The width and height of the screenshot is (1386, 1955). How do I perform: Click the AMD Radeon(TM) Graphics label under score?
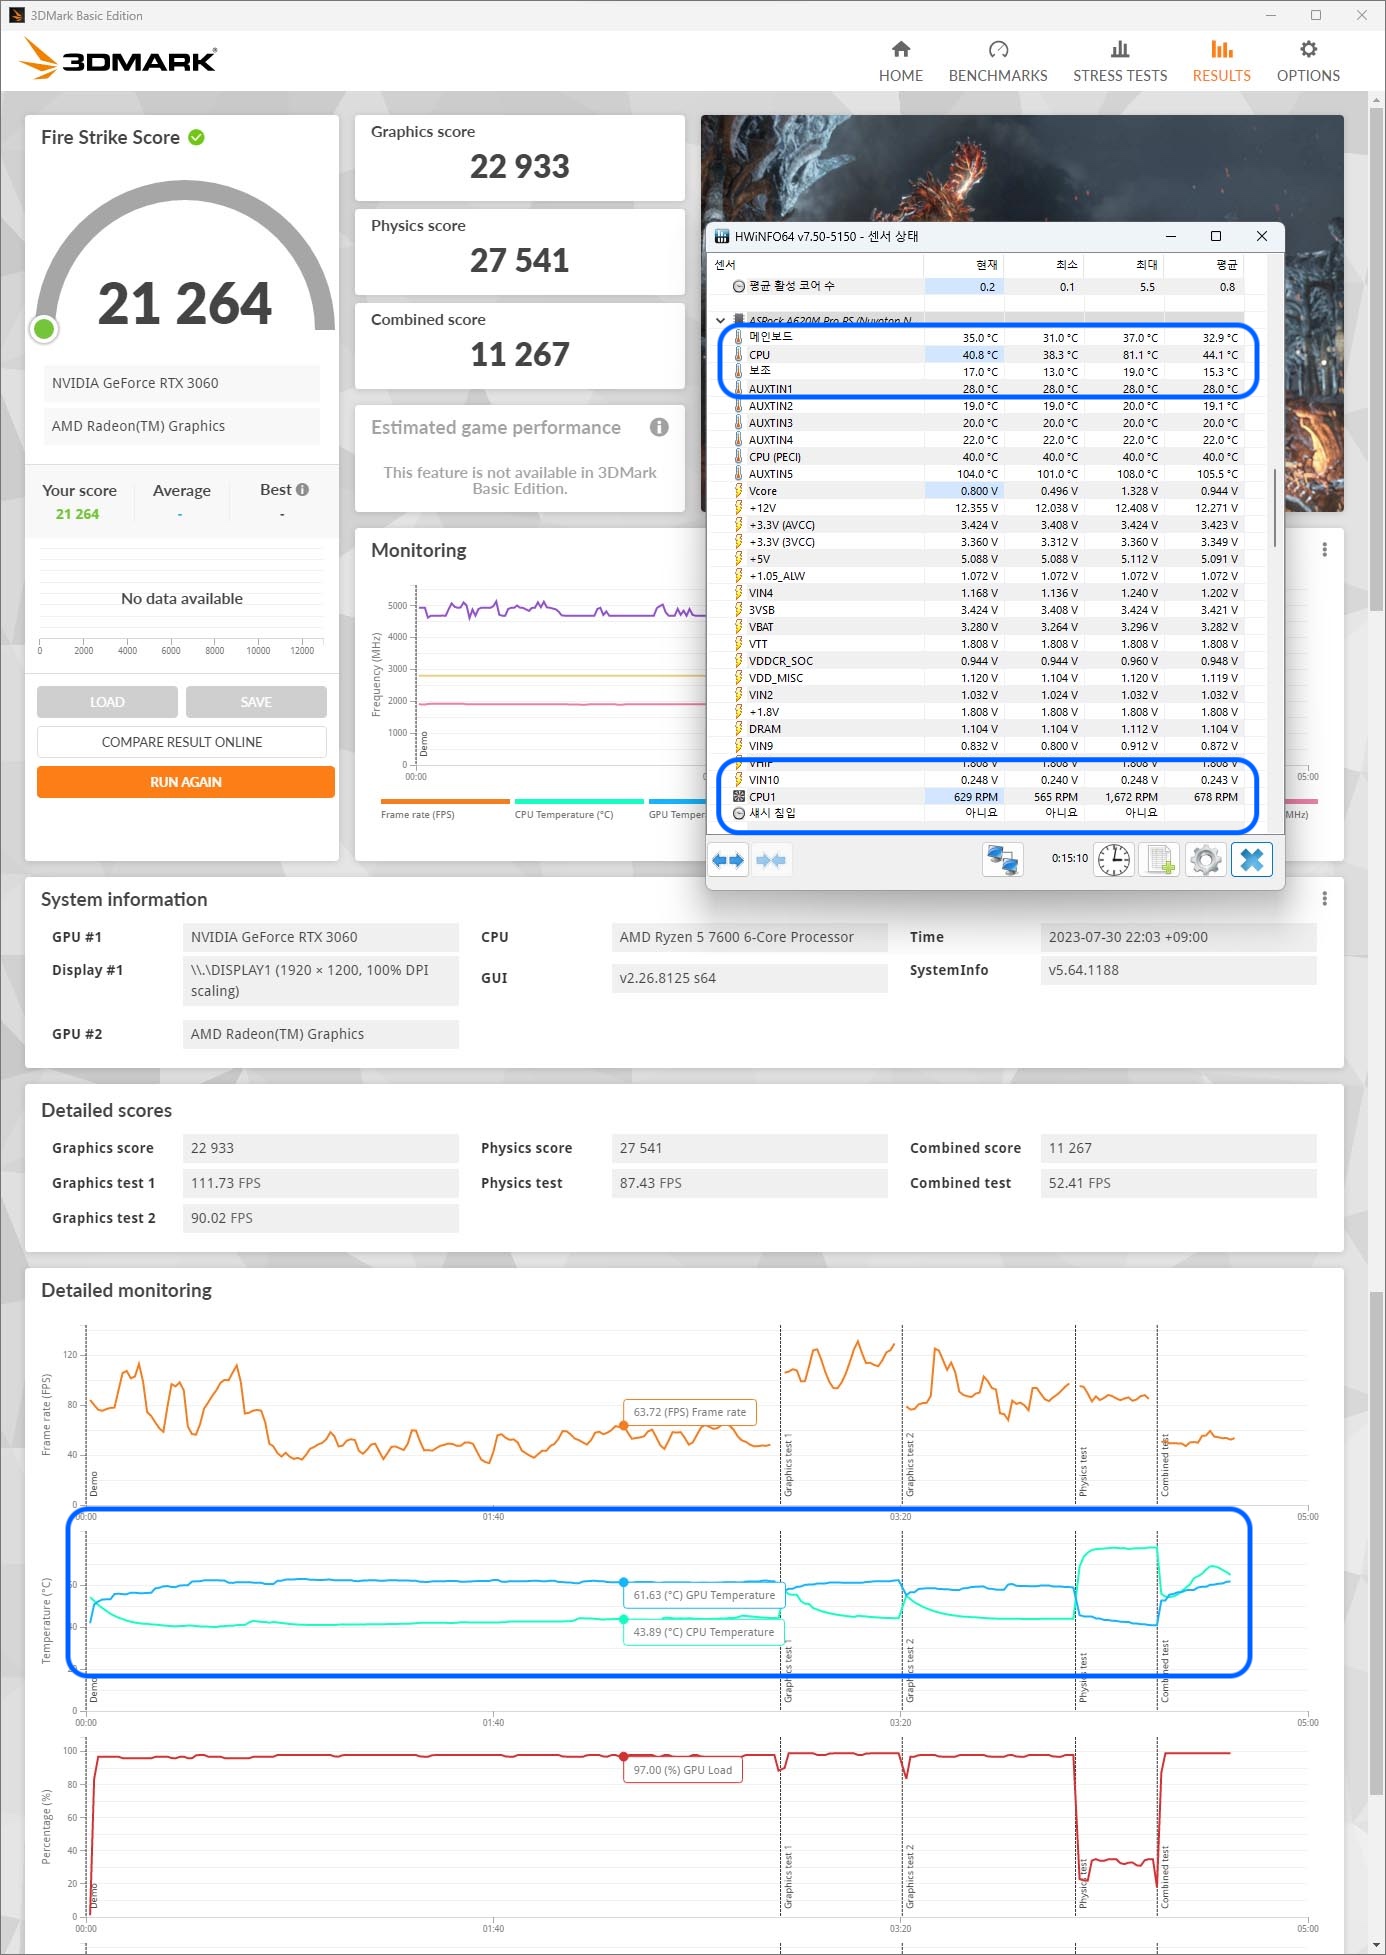click(181, 426)
